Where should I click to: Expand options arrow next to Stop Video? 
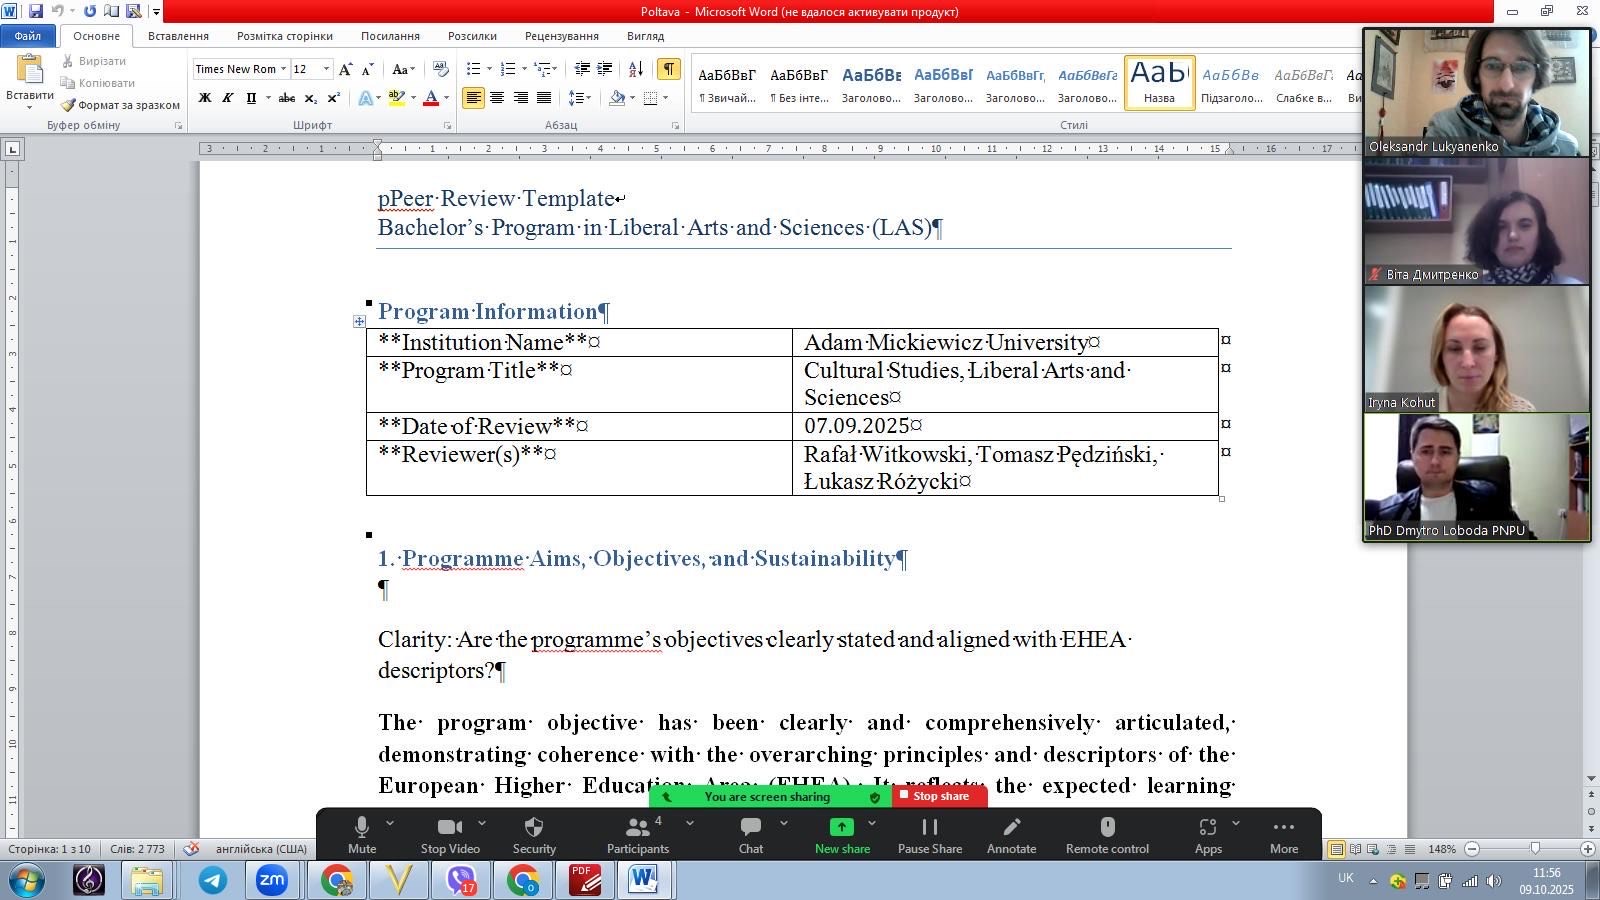[482, 824]
